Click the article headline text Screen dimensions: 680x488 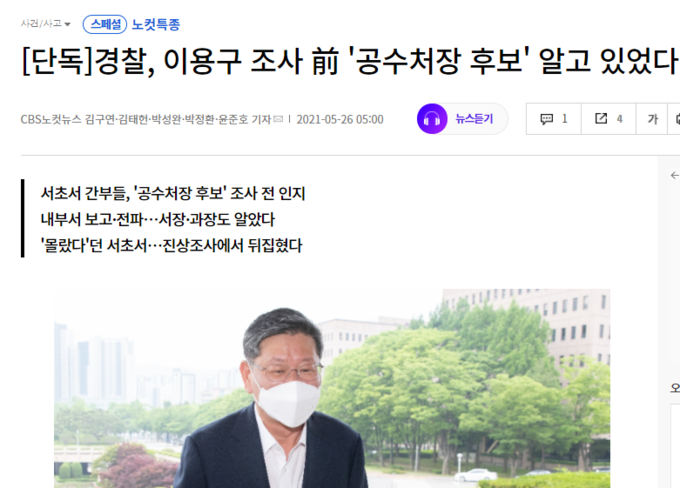[x=349, y=61]
